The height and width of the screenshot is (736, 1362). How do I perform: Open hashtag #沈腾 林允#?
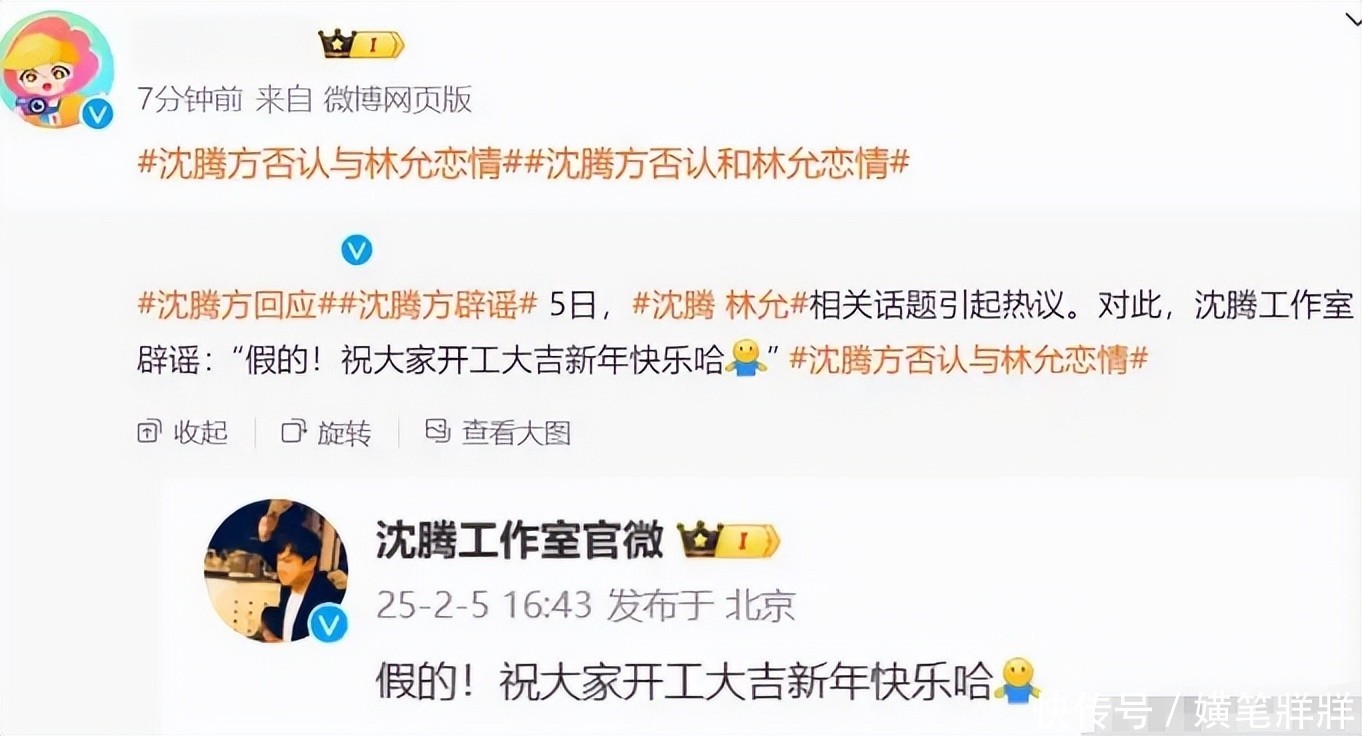coord(720,305)
